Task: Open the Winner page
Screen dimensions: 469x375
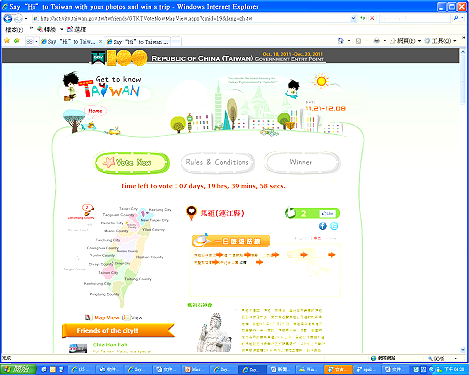Action: [302, 162]
